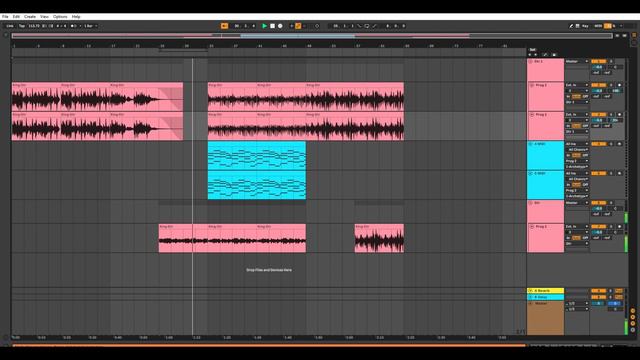The height and width of the screenshot is (360, 640).
Task: Toggle the orange Automation Arm button
Action: [x=298, y=26]
